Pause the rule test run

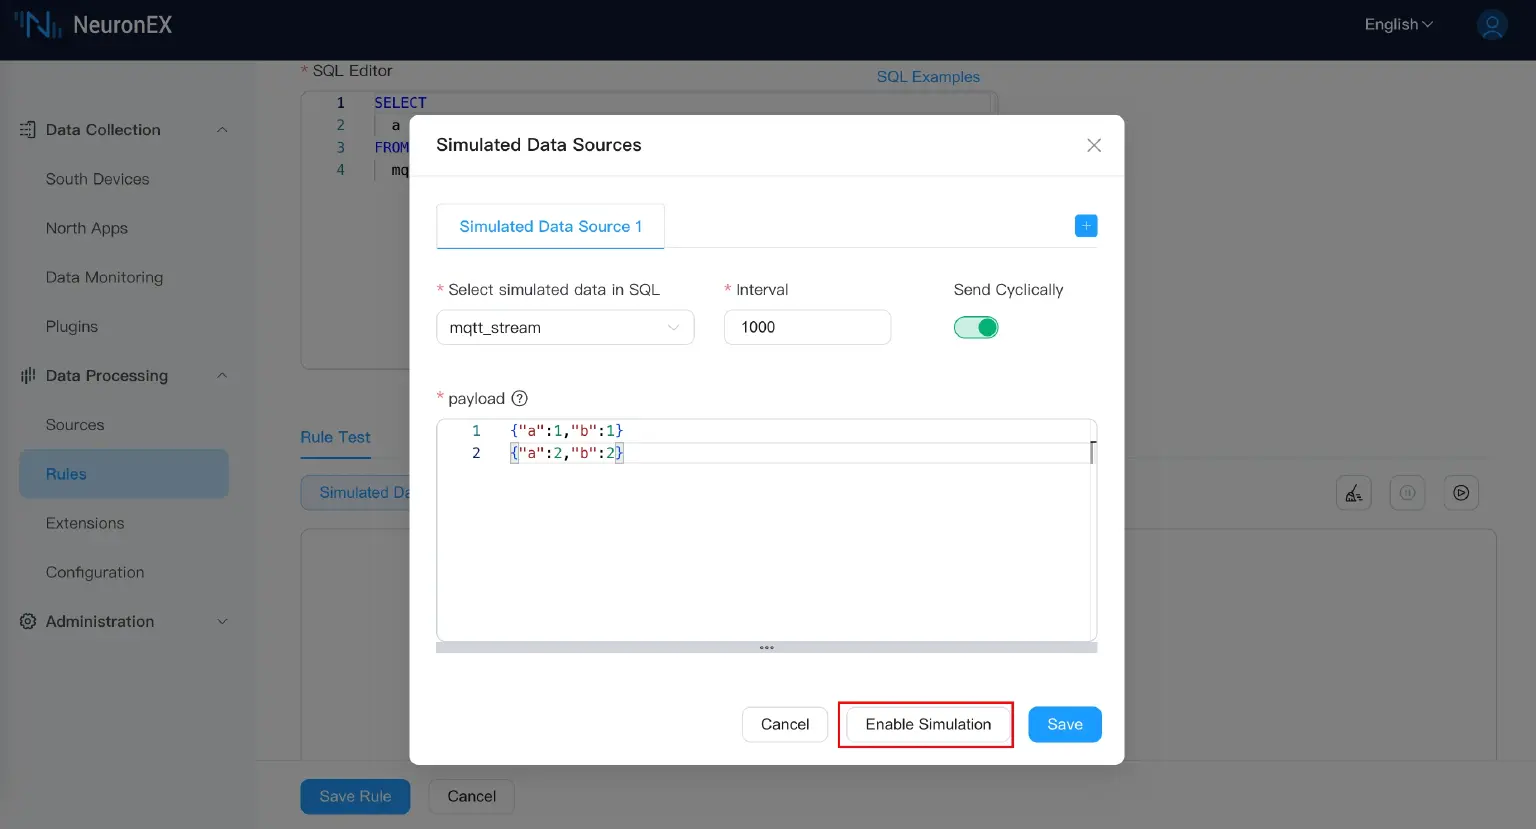click(1407, 492)
